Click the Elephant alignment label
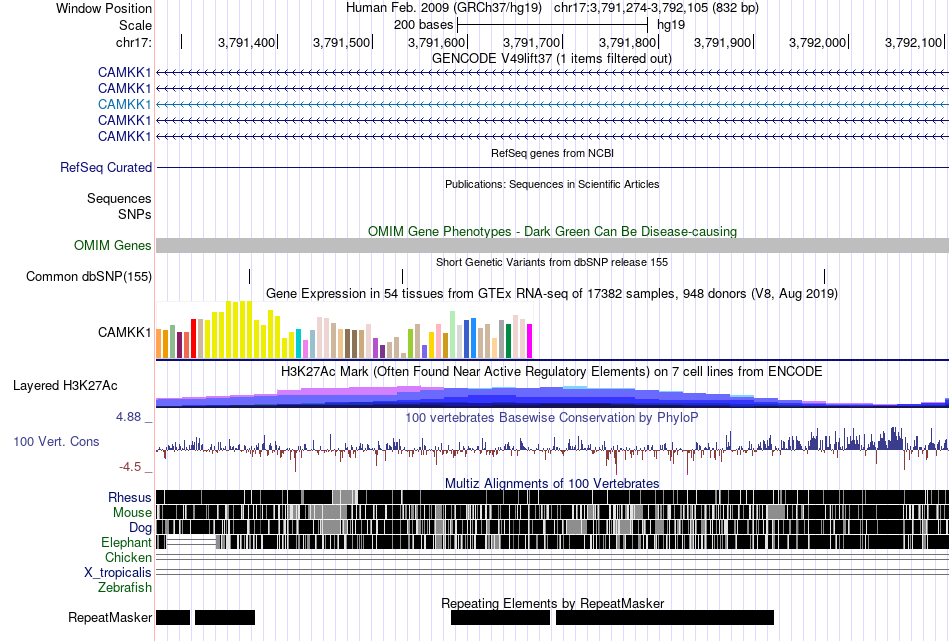This screenshot has height=641, width=950. [x=126, y=543]
